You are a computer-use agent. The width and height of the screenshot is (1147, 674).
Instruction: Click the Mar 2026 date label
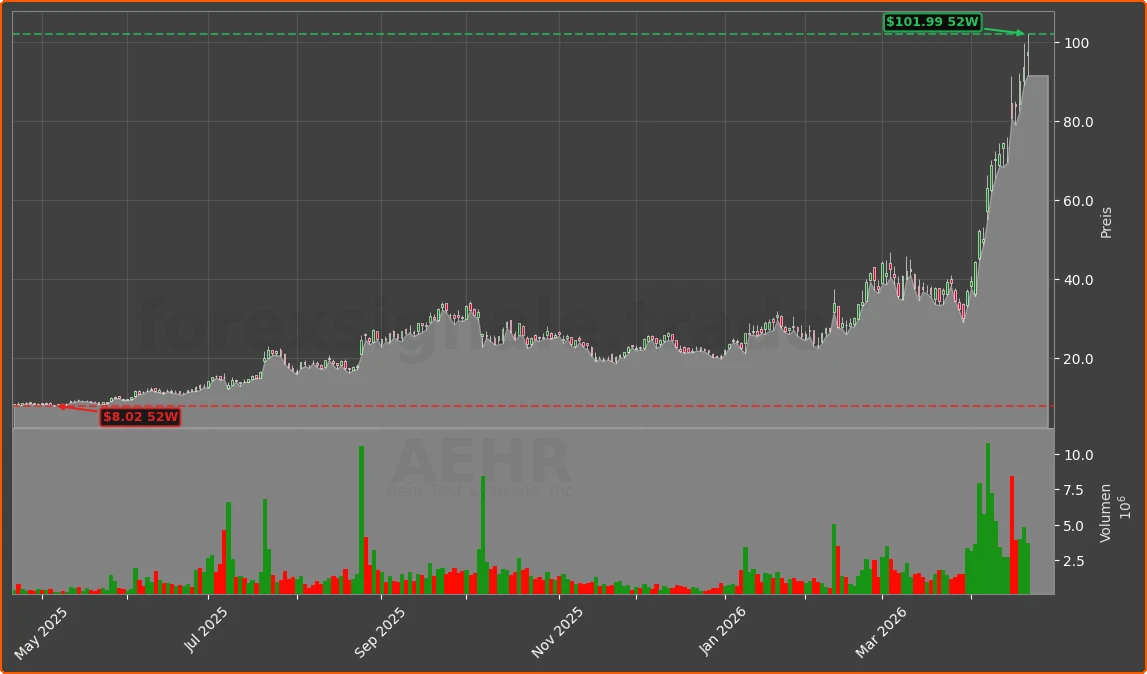(x=882, y=634)
